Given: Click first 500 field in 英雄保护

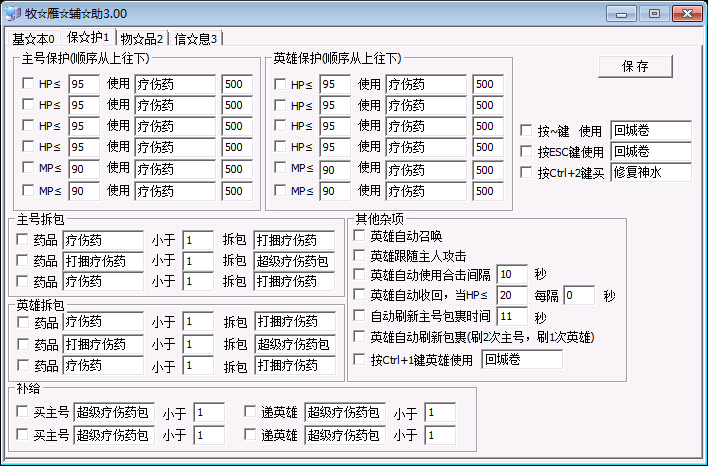Looking at the screenshot, I should click(488, 84).
